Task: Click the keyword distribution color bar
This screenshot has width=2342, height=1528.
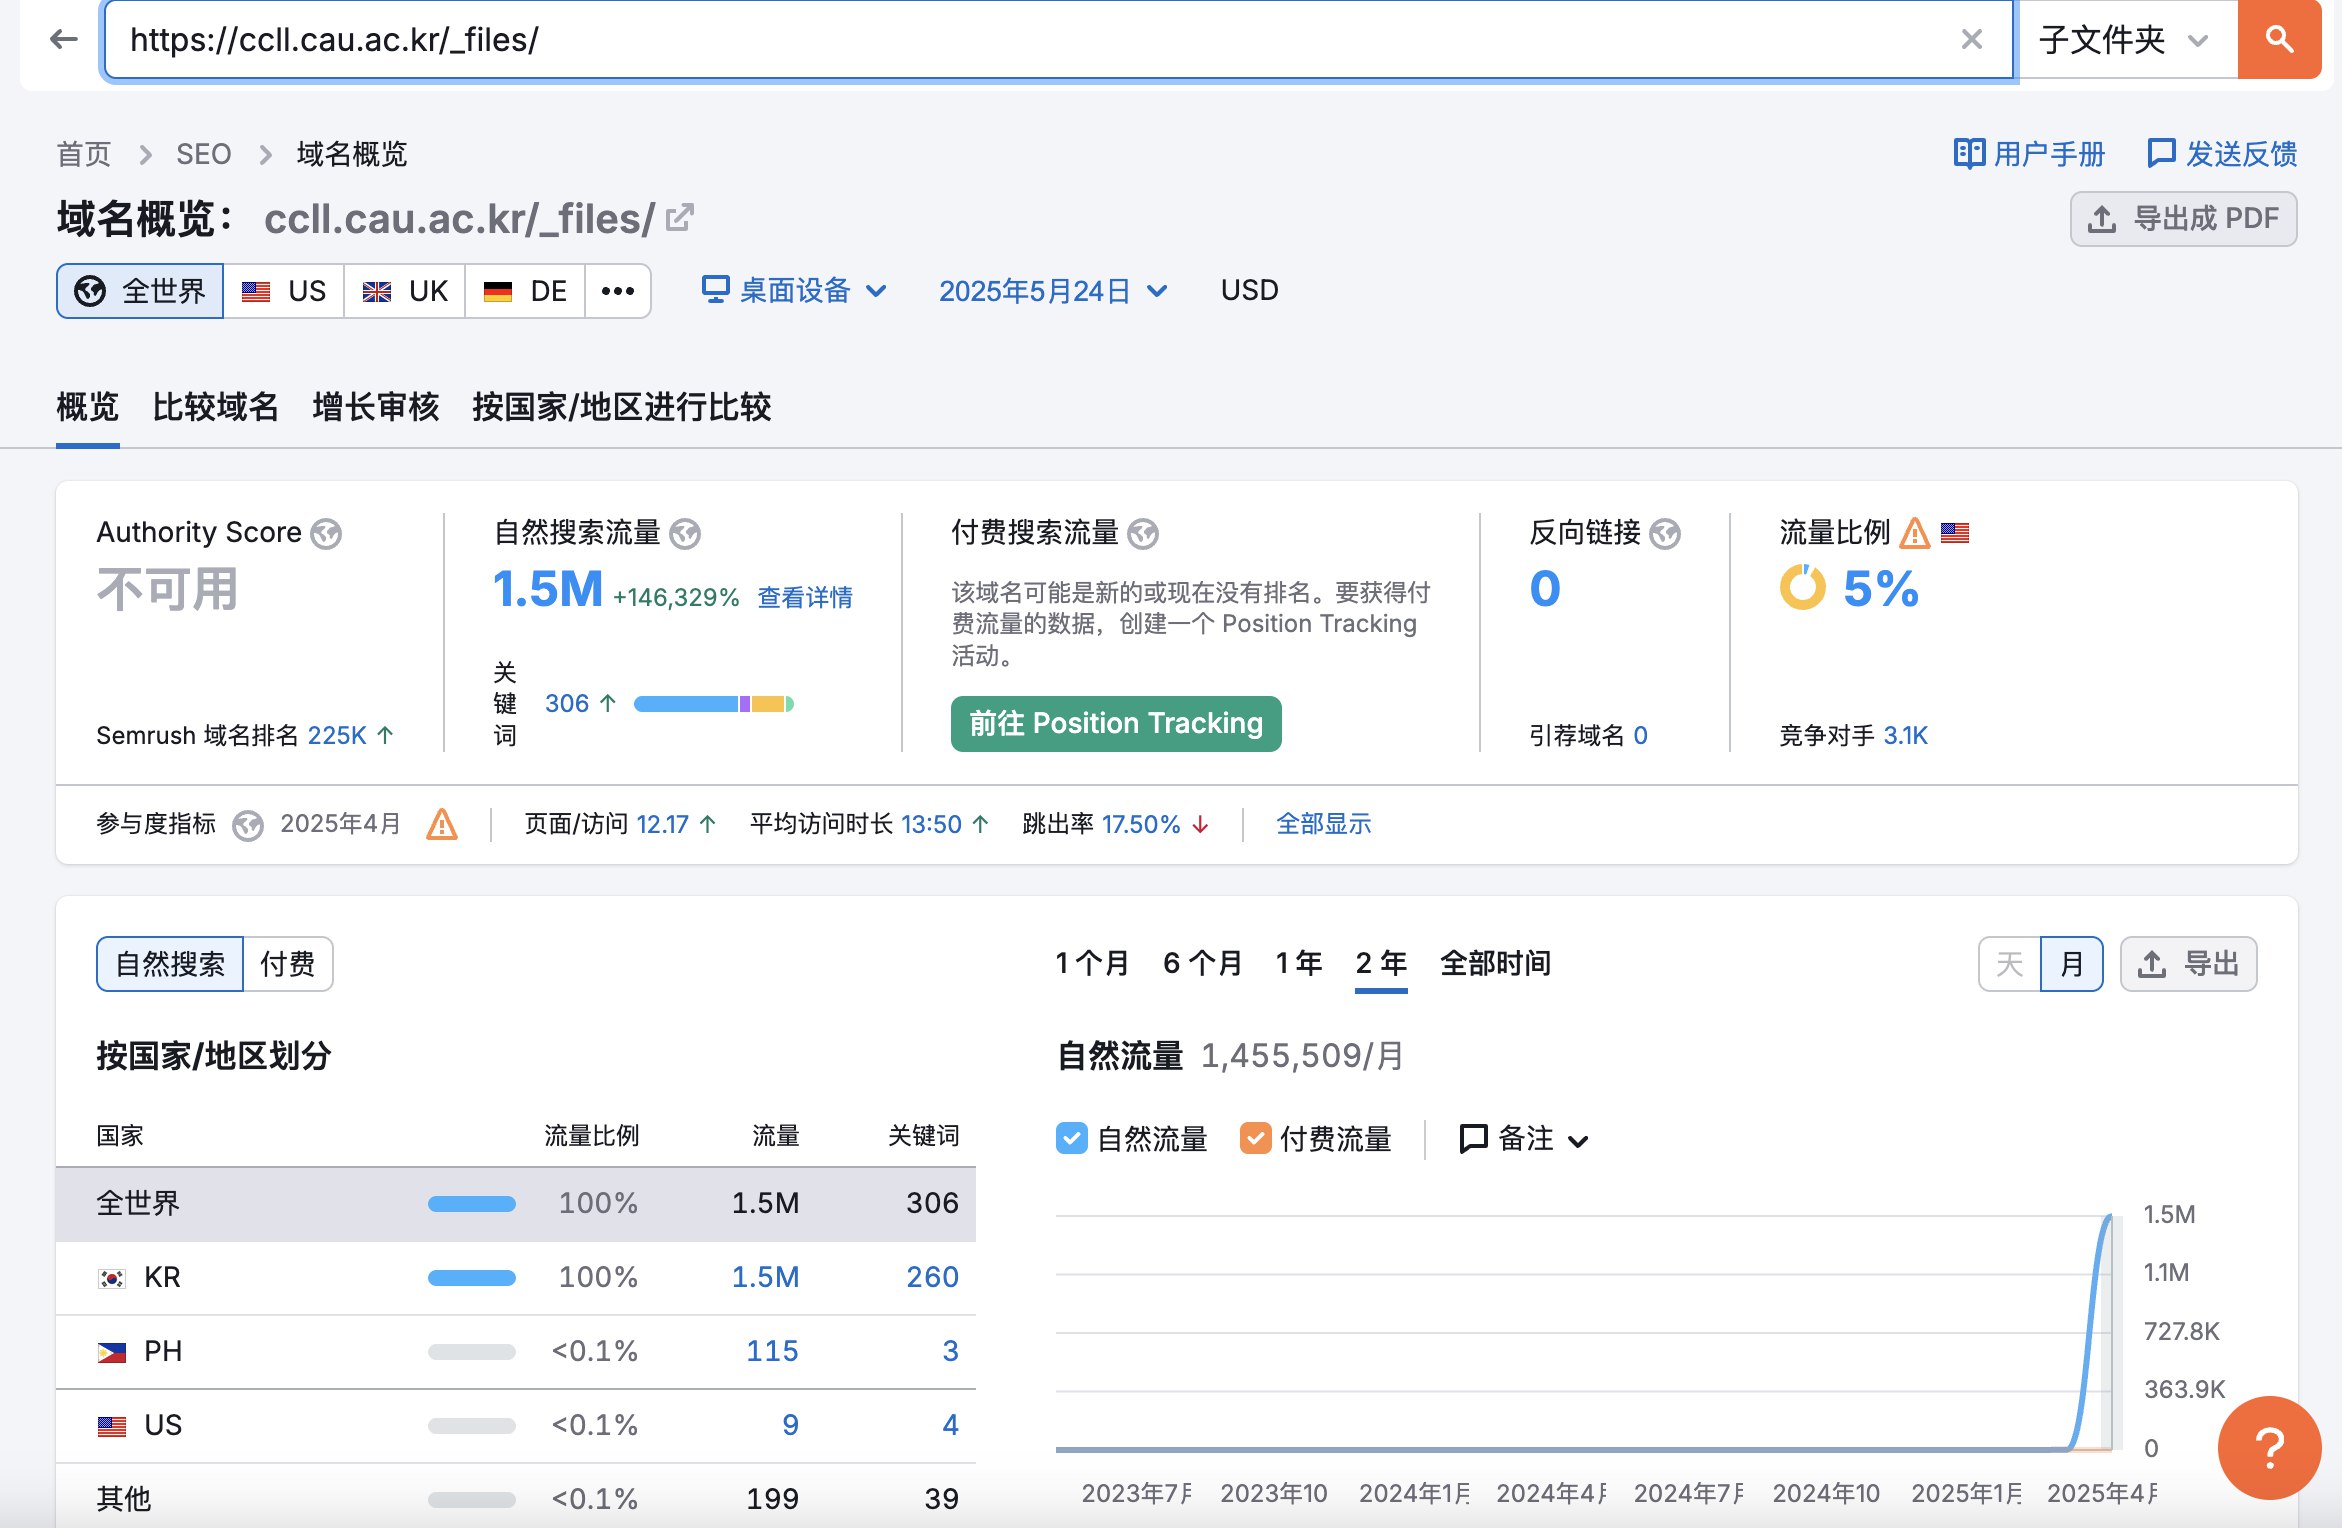Action: pyautogui.click(x=713, y=704)
